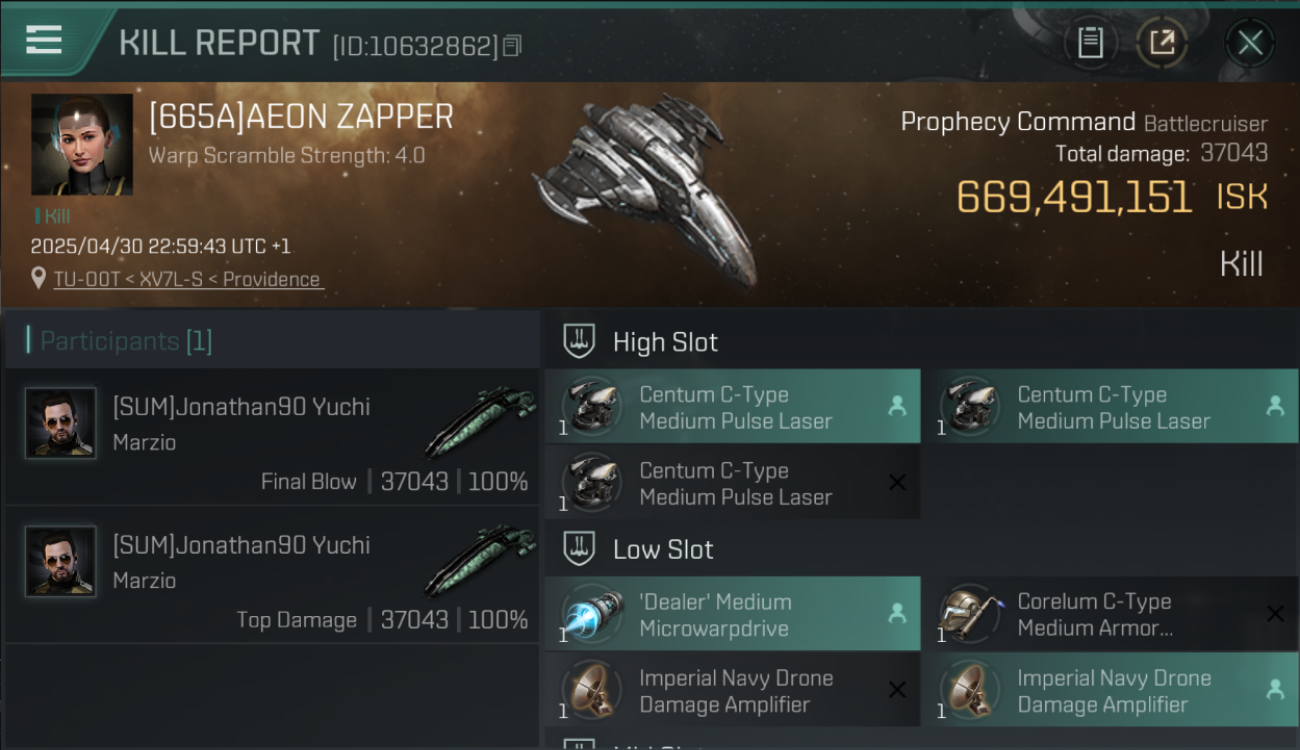Click X mark on Imperial Navy Drone Amplifier
1300x750 pixels.
(897, 690)
